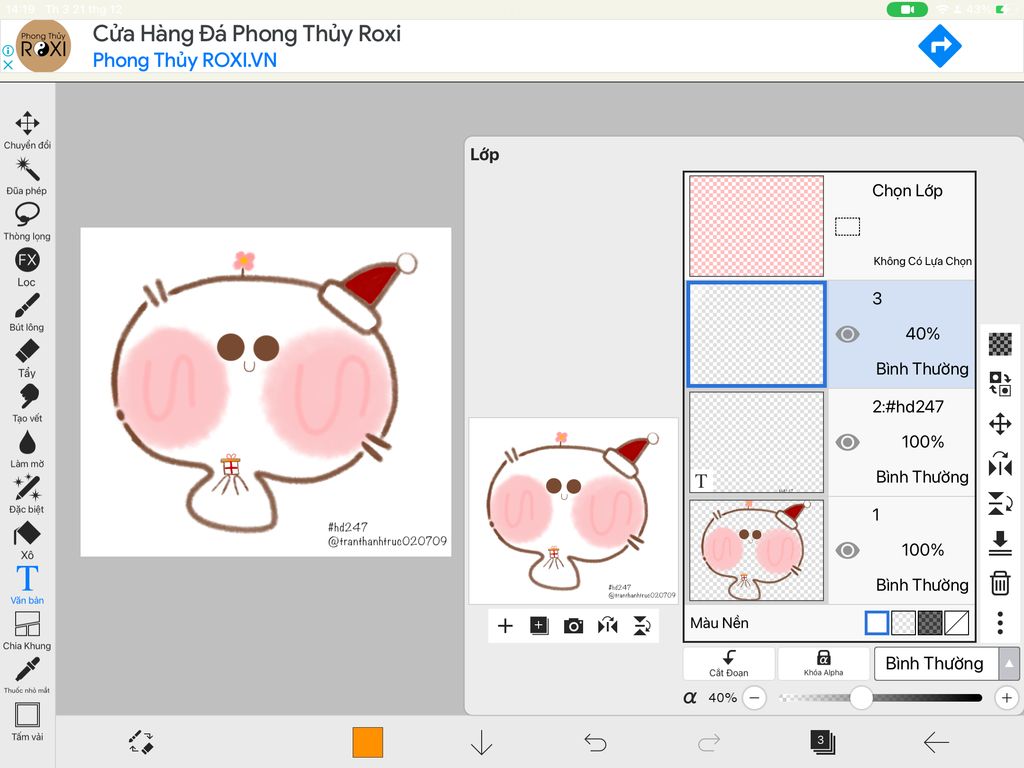Select layer 3 row in the layers list
1024x768 pixels.
831,334
